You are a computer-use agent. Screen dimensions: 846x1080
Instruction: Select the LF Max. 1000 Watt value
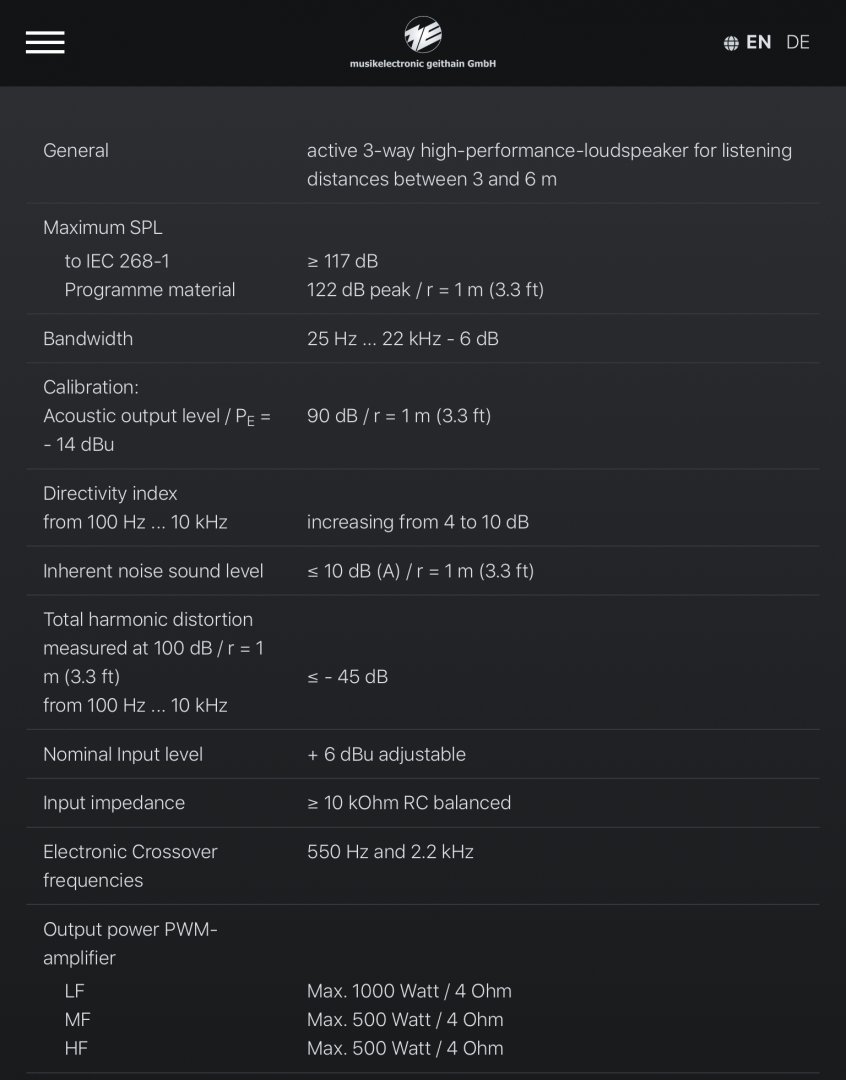(x=409, y=990)
